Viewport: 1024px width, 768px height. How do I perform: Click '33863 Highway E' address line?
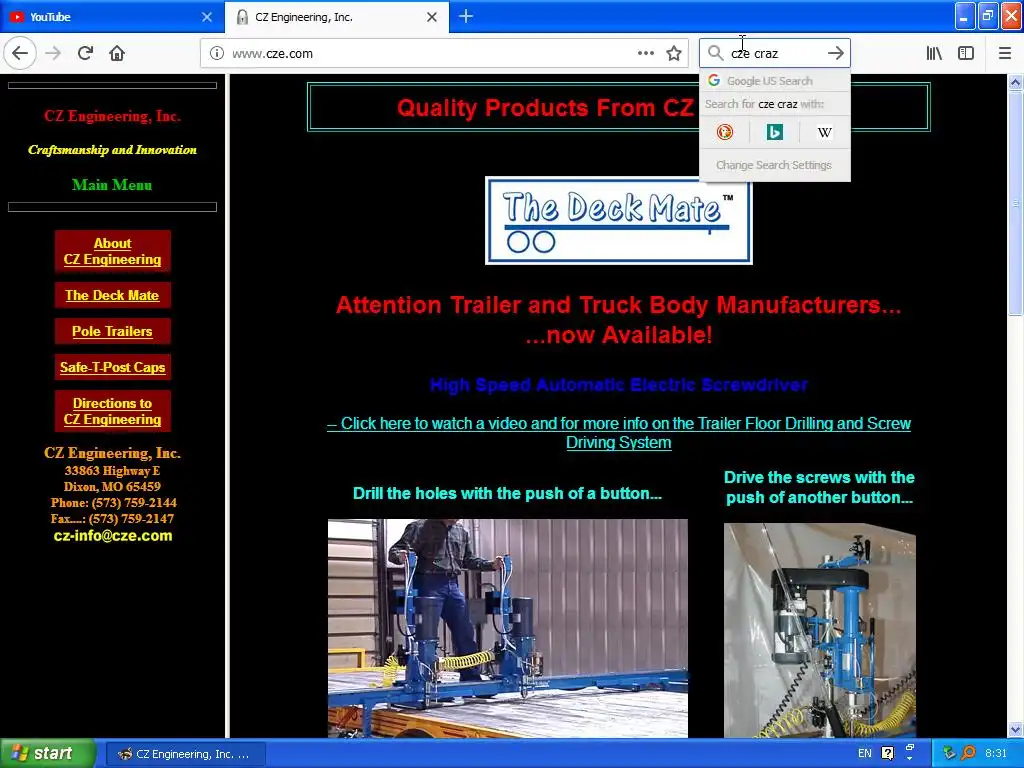pyautogui.click(x=112, y=471)
